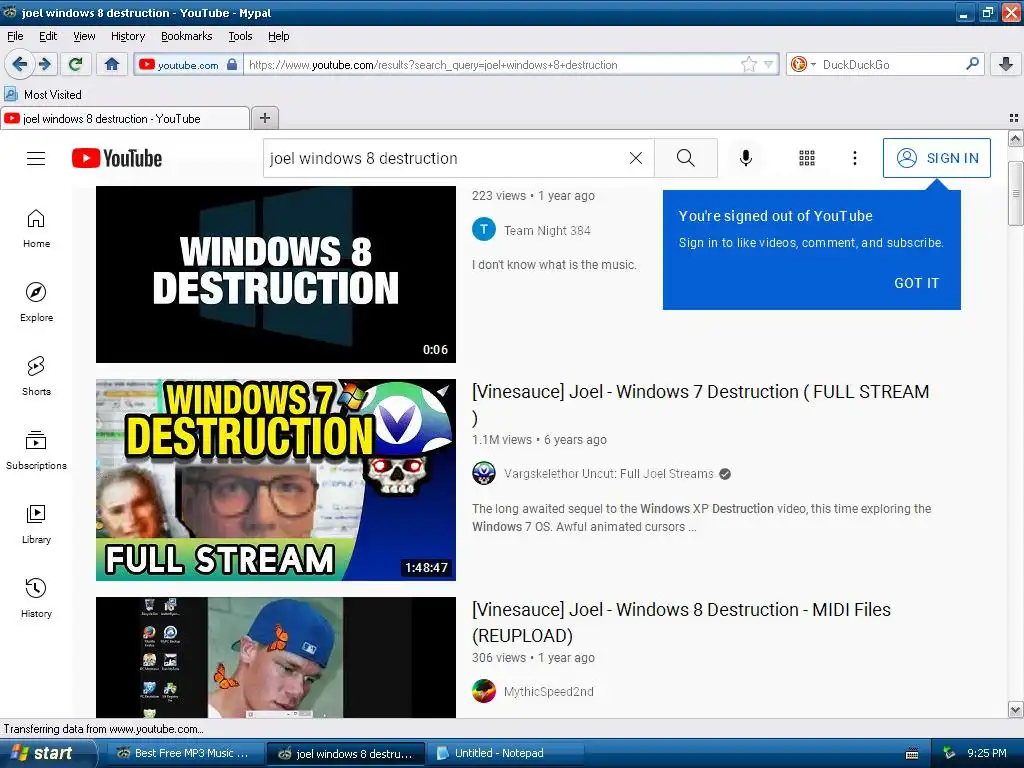Viewport: 1024px width, 768px height.
Task: Click the MIDI Files video thumbnail
Action: (x=276, y=657)
